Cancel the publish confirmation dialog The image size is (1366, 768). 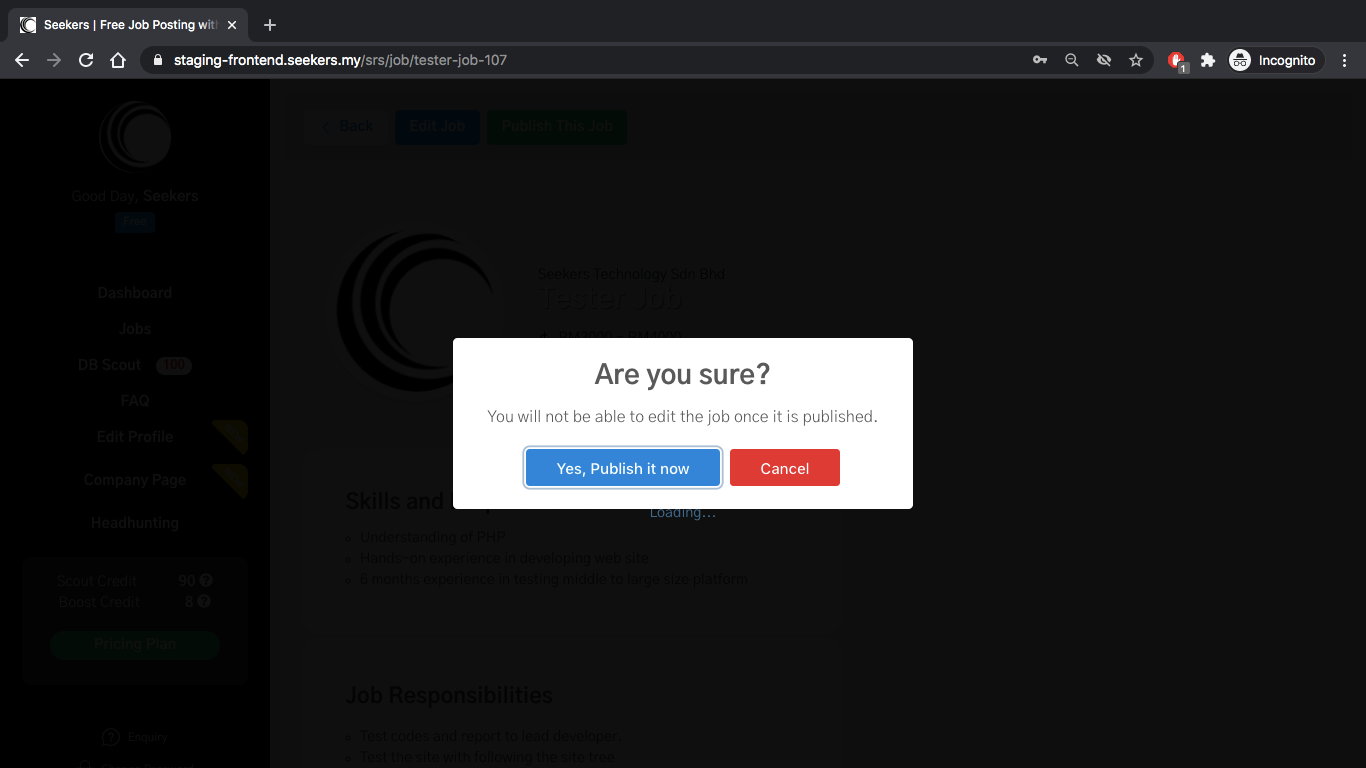click(x=785, y=468)
